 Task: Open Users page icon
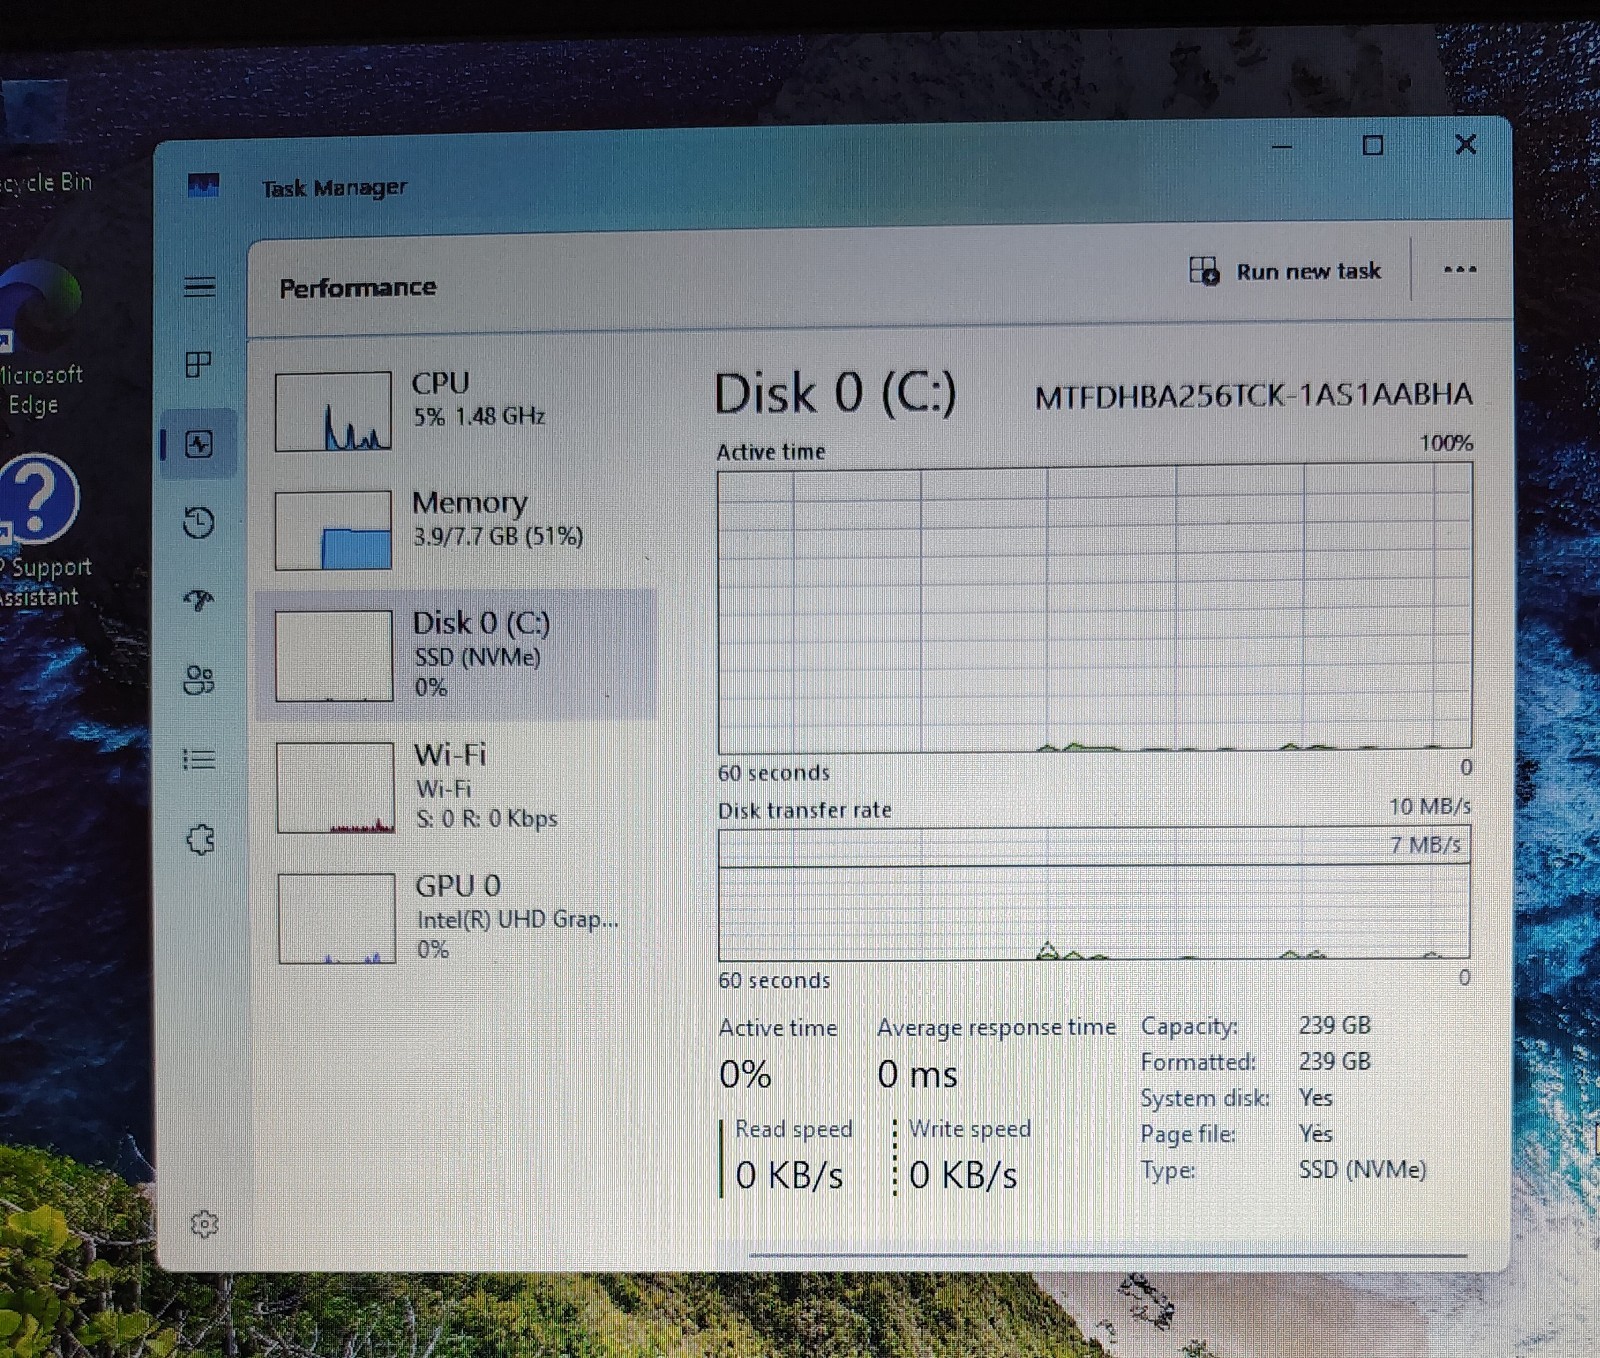click(x=199, y=680)
